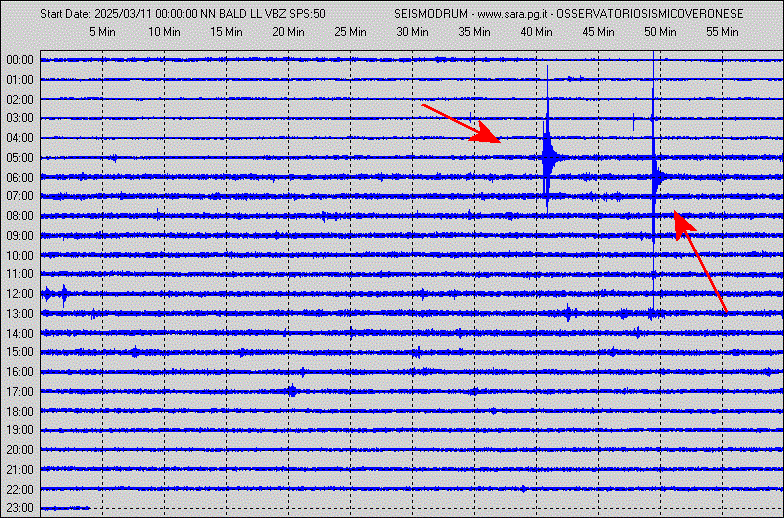The height and width of the screenshot is (518, 784).
Task: Click the burst on 15:00 trace near 8 minutes
Action: 135,352
